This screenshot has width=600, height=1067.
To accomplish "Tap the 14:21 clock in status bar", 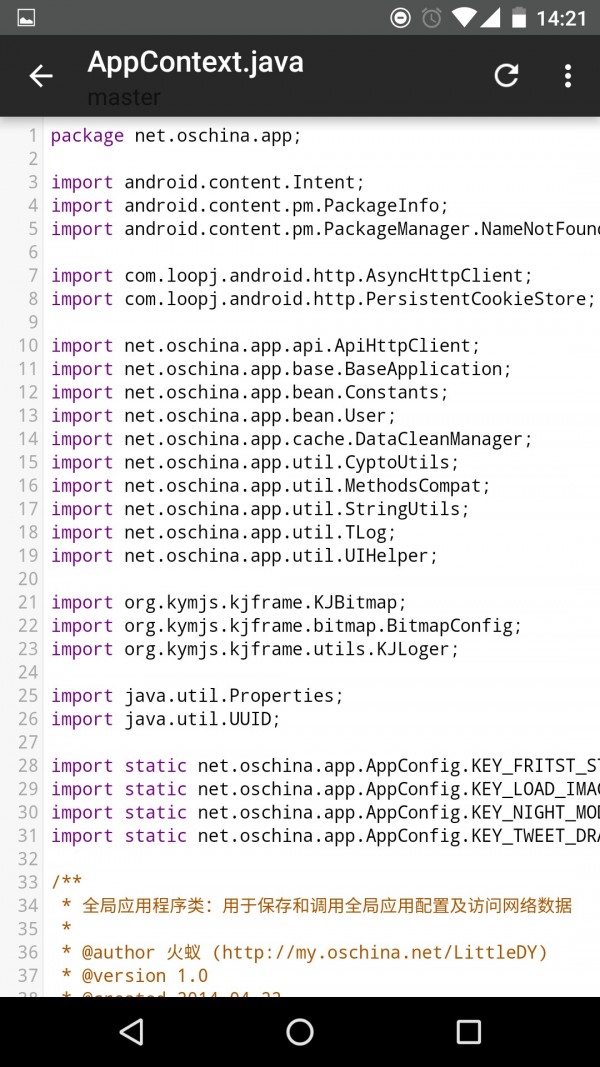I will [x=561, y=17].
